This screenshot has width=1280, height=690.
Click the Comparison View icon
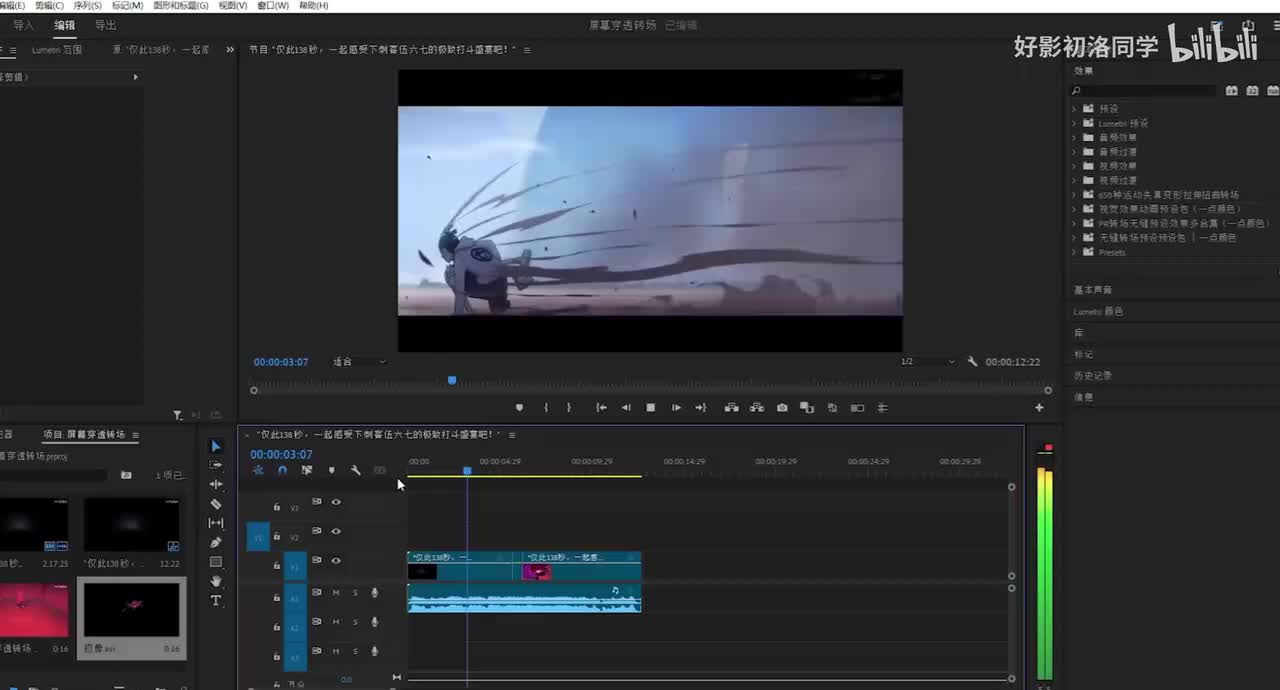(807, 408)
